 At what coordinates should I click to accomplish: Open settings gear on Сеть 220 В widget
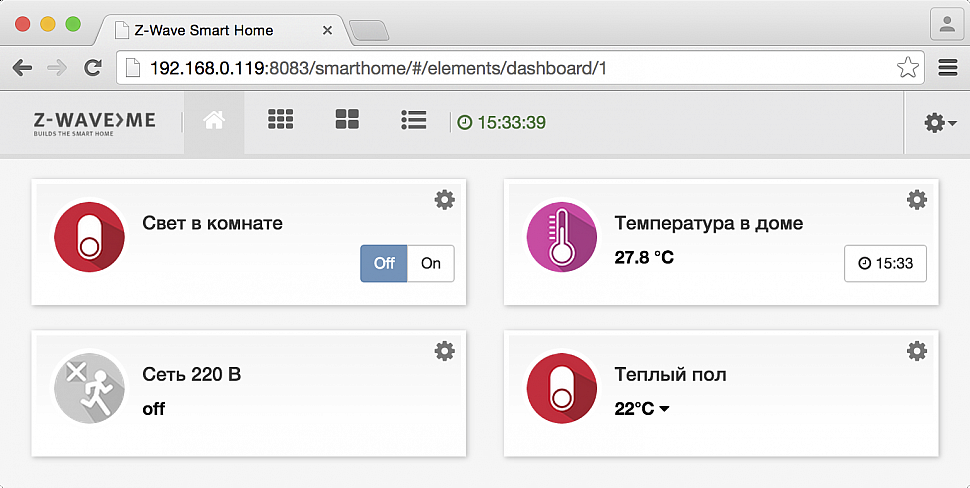click(444, 351)
